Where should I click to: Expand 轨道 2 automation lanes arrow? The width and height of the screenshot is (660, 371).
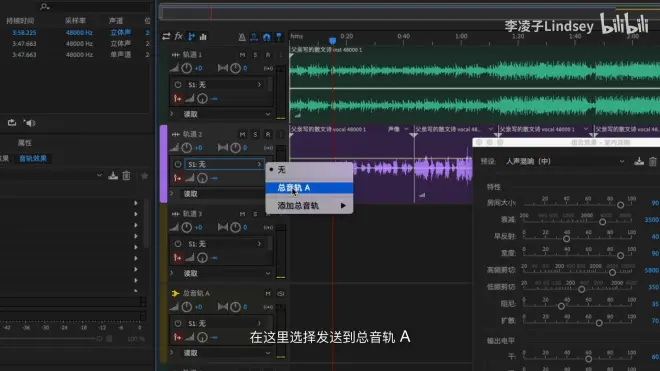[172, 194]
